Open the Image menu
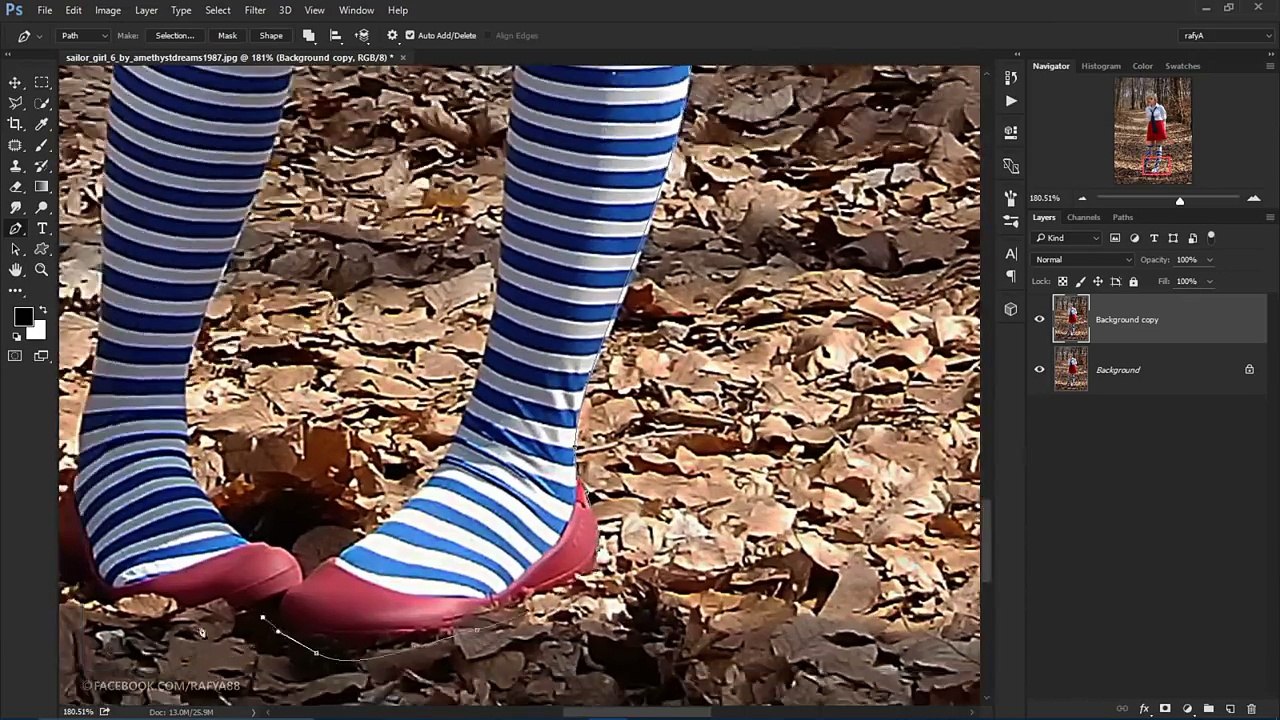Screen dimensions: 1280x720 pyautogui.click(x=108, y=10)
